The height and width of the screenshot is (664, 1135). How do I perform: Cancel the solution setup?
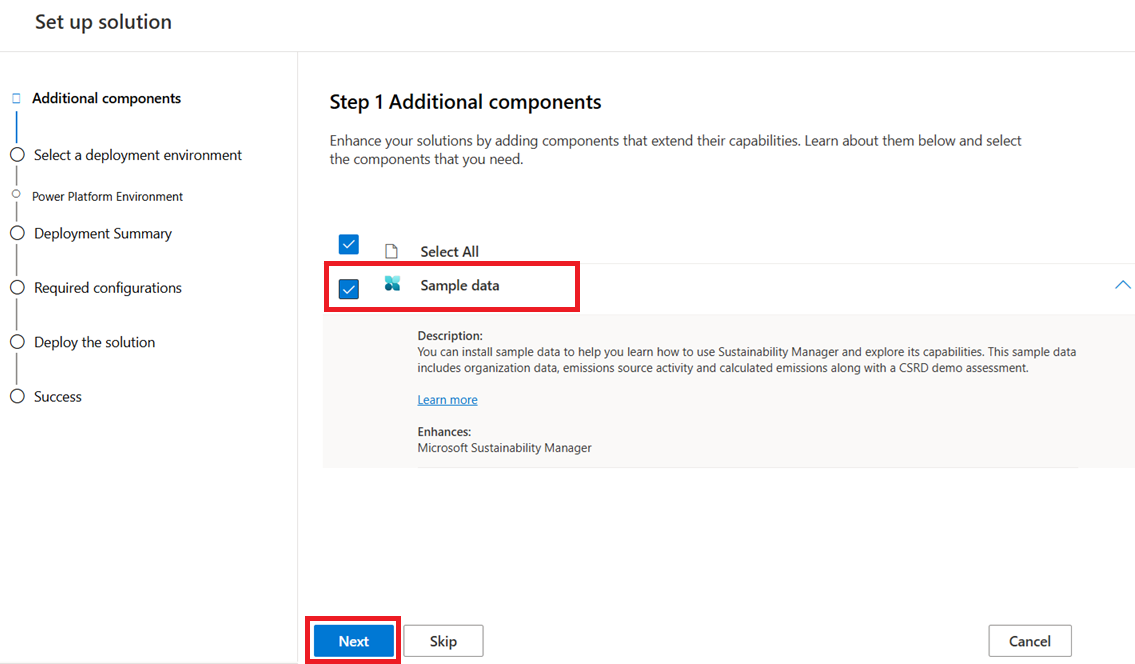tap(1029, 641)
